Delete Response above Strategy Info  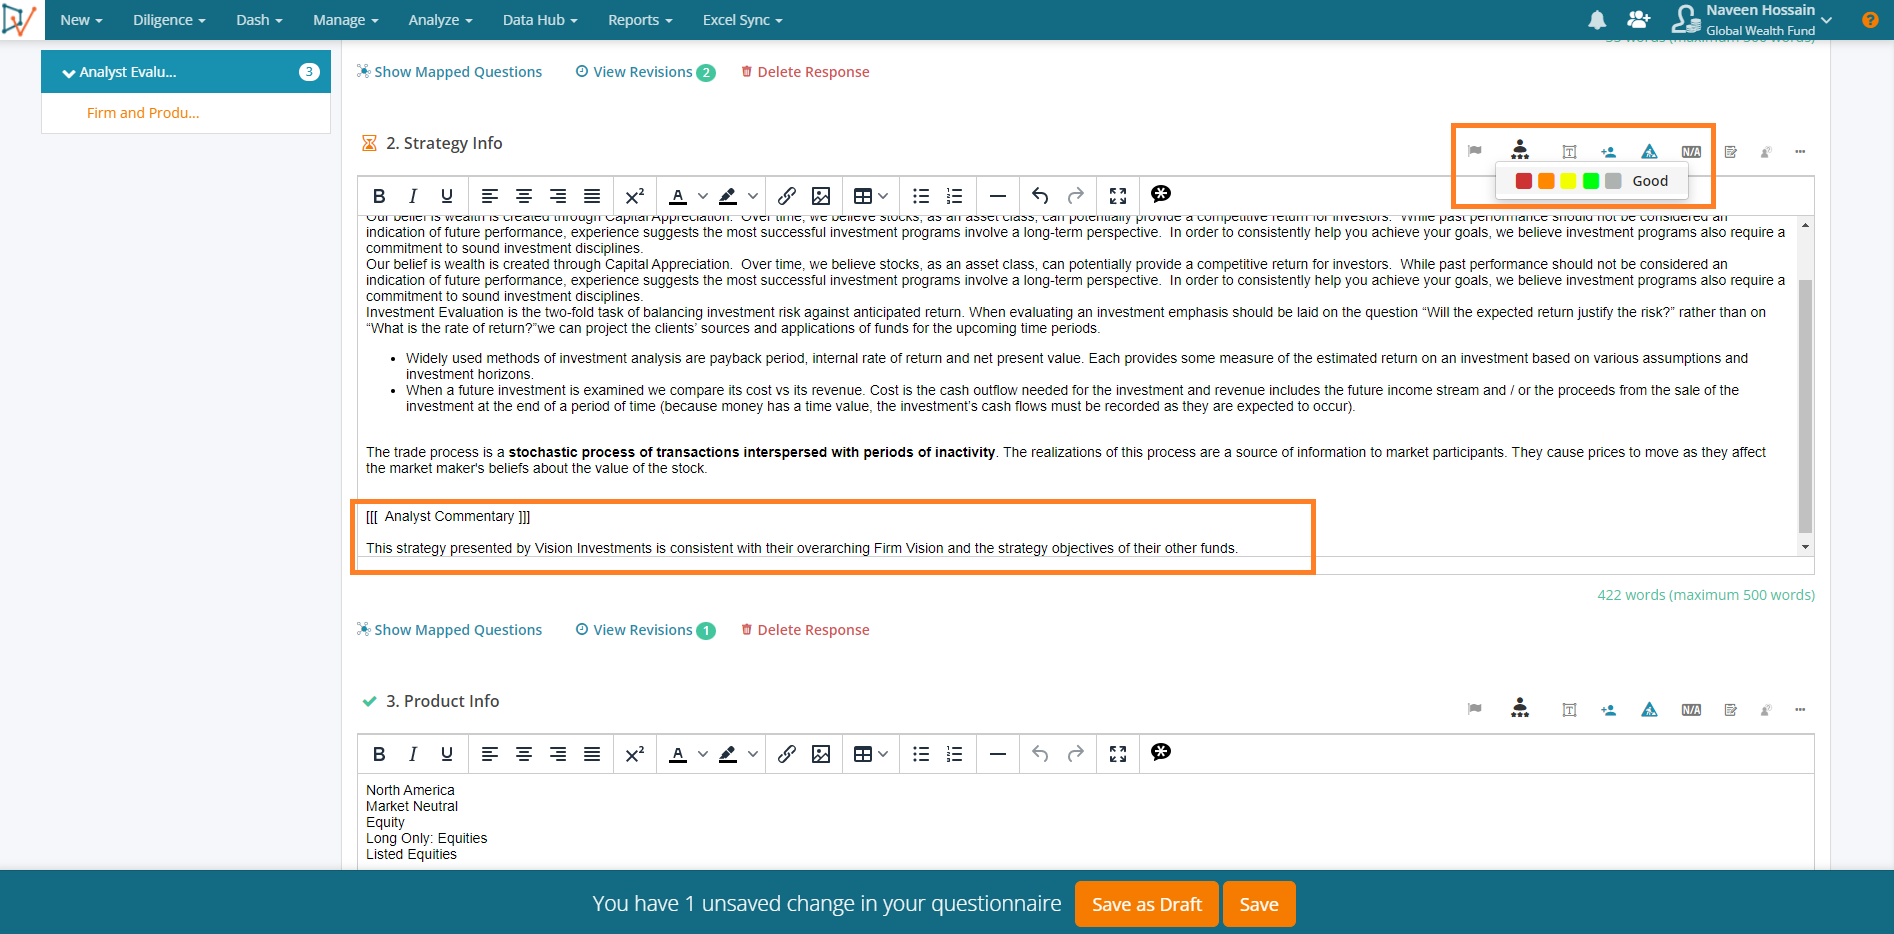pyautogui.click(x=805, y=72)
